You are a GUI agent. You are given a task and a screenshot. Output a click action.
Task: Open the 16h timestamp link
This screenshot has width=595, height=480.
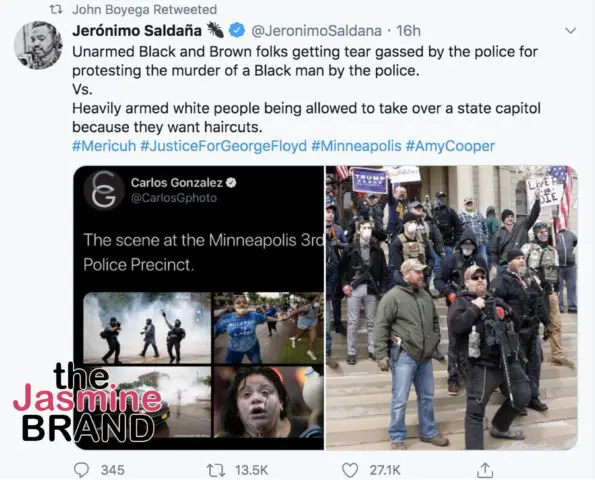408,31
